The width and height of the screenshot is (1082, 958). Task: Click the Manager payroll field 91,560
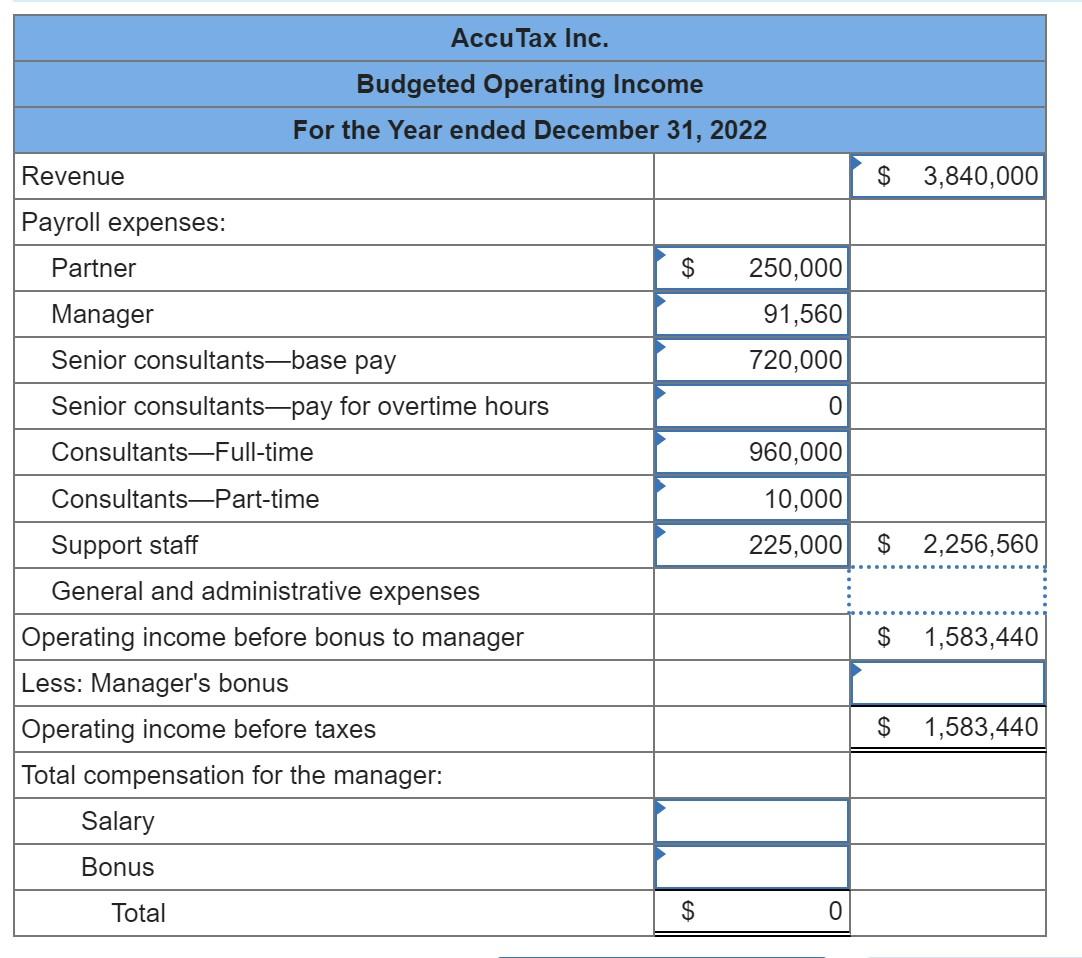click(751, 314)
